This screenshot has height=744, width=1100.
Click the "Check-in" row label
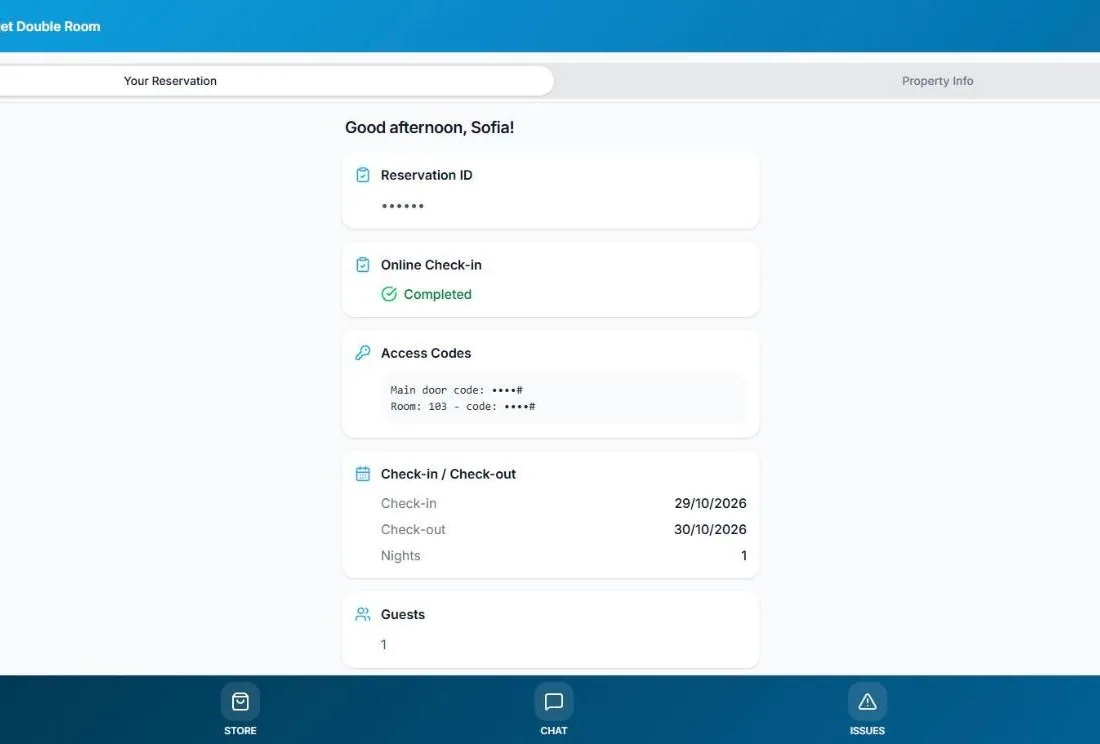pyautogui.click(x=408, y=503)
